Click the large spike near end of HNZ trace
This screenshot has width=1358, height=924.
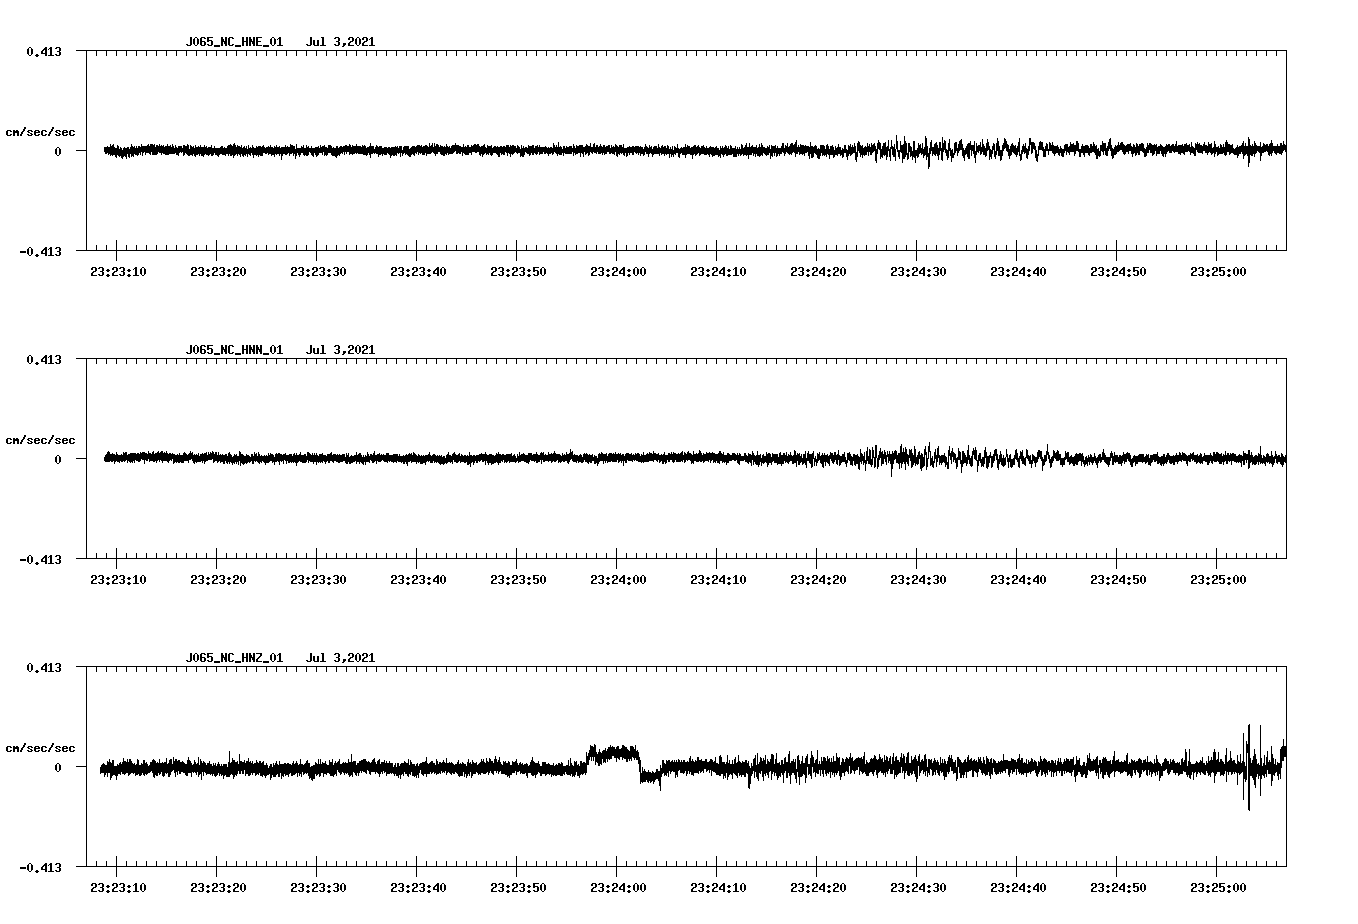pyautogui.click(x=1249, y=765)
